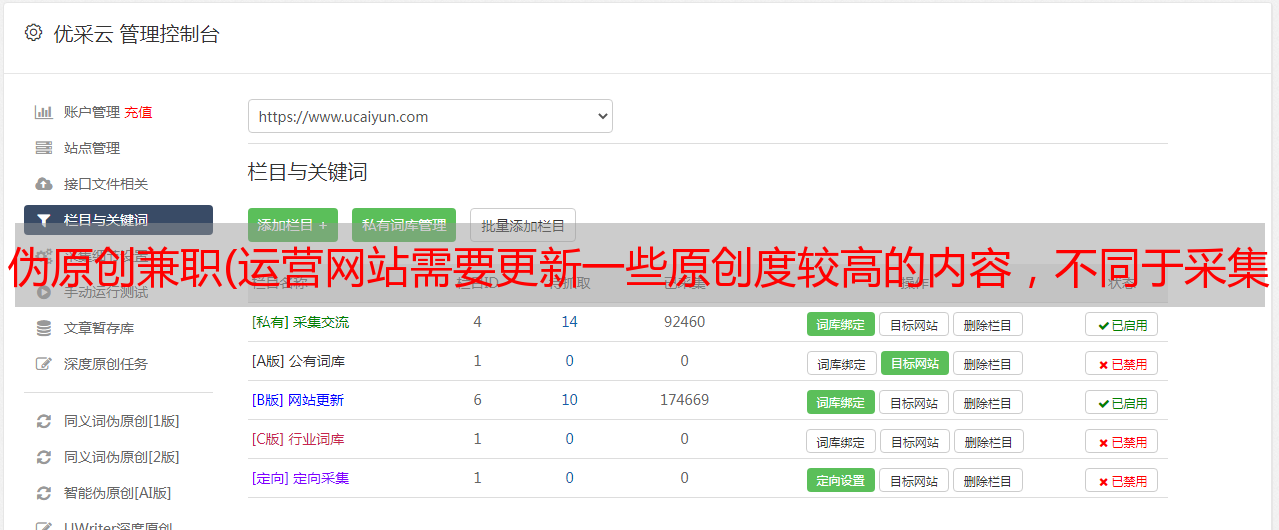Open 智能伪原创[AI版] in the sidebar
Viewport: 1279px width, 530px height.
click(118, 493)
